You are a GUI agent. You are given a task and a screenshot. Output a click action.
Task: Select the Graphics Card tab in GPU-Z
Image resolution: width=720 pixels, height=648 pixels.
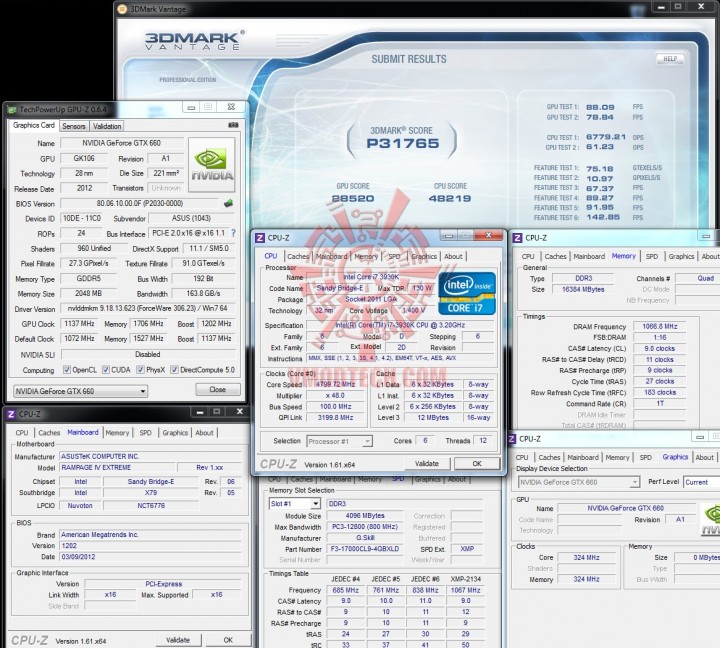34,125
